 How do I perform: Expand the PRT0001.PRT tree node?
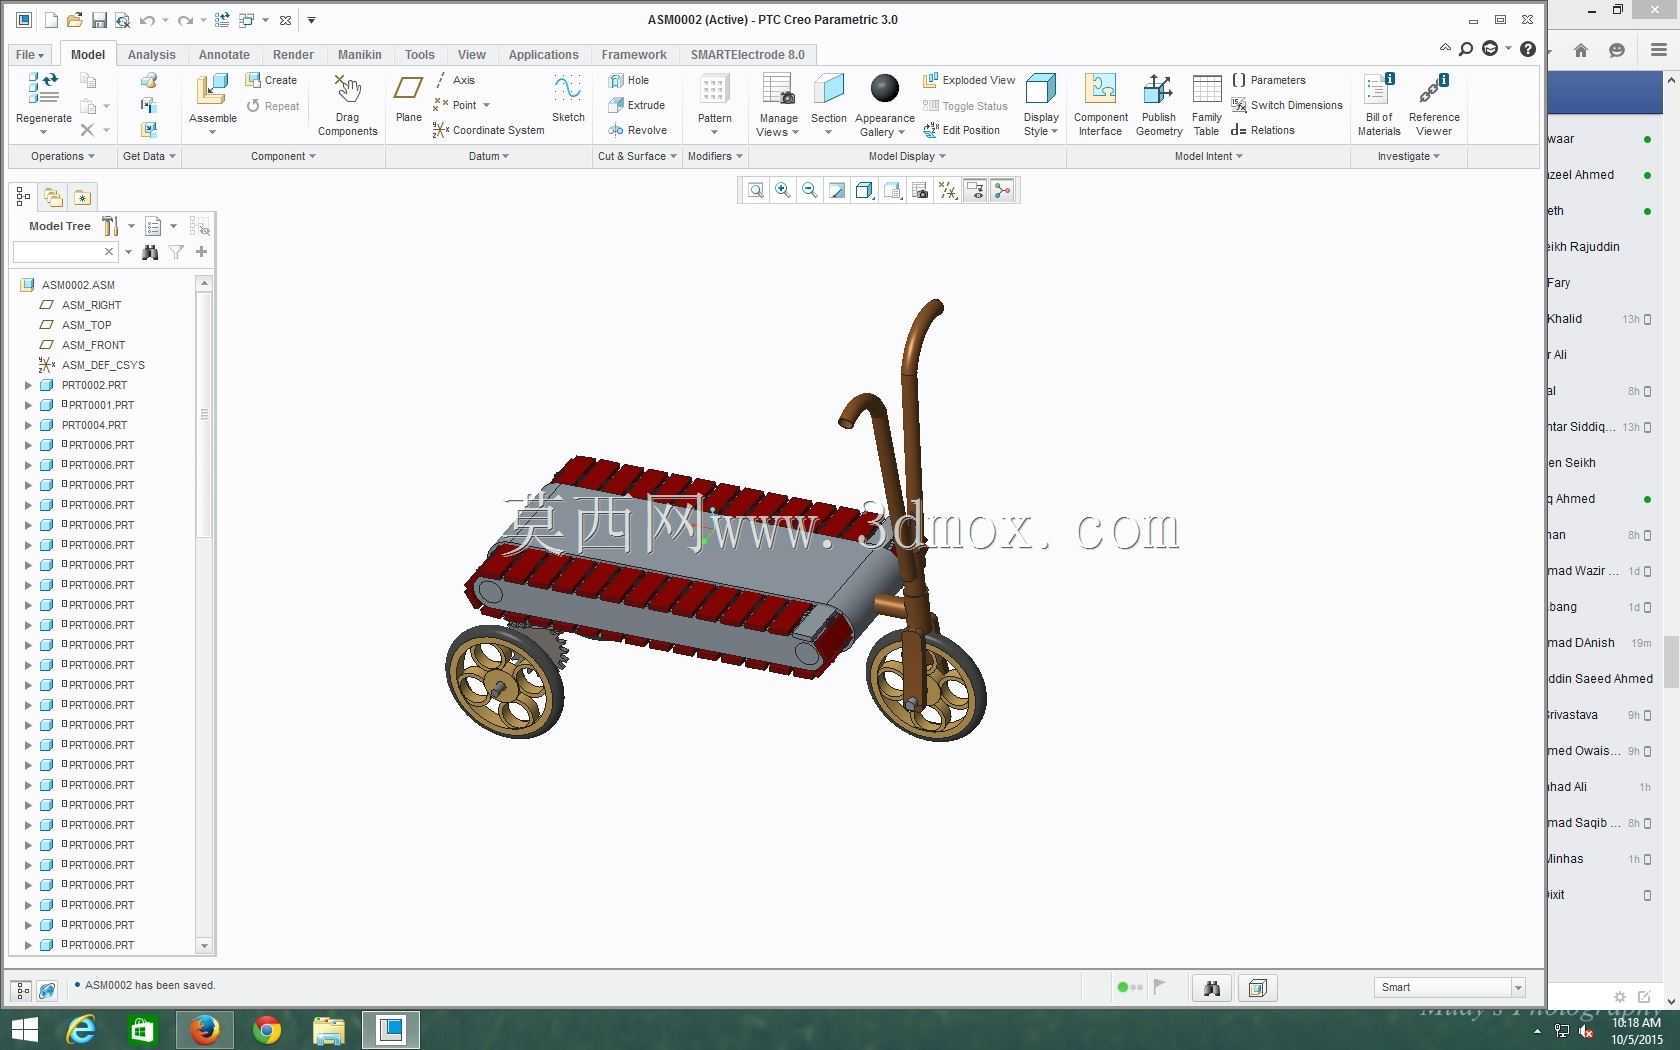coord(28,405)
